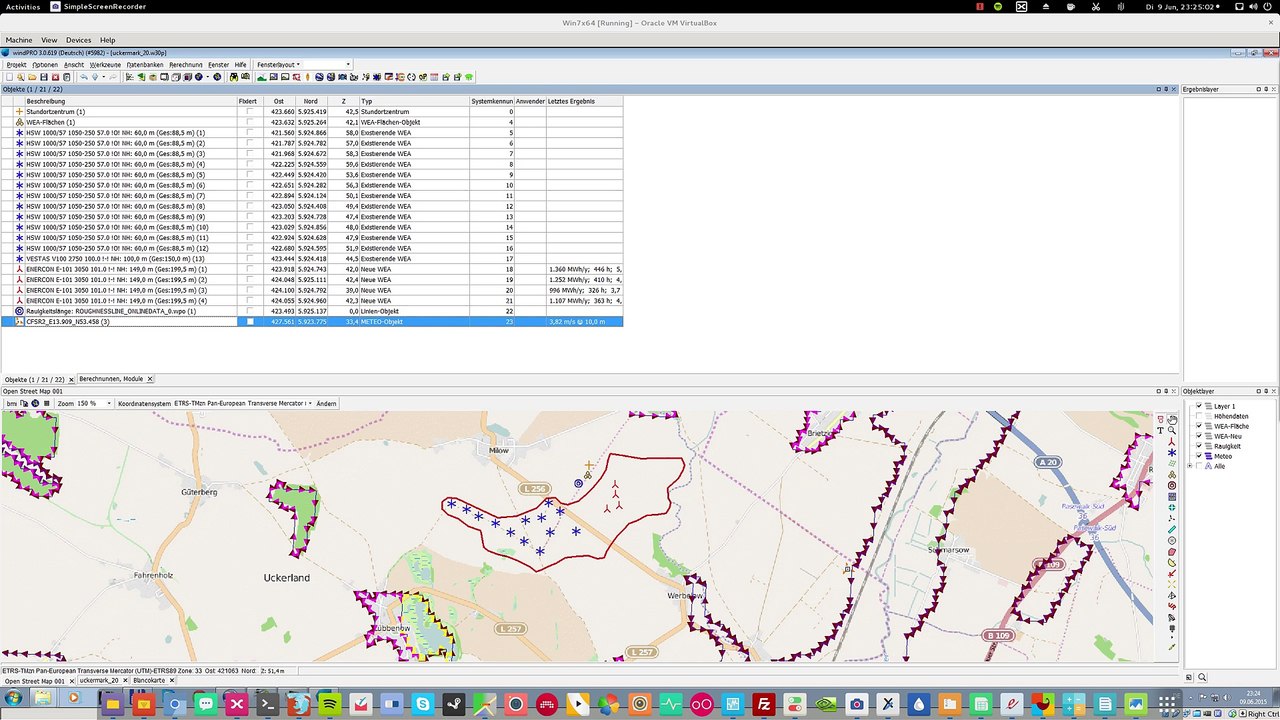Viewport: 1280px width, 720px height.
Task: Expand the Alle node in Objektlayer tree
Action: [x=1190, y=466]
